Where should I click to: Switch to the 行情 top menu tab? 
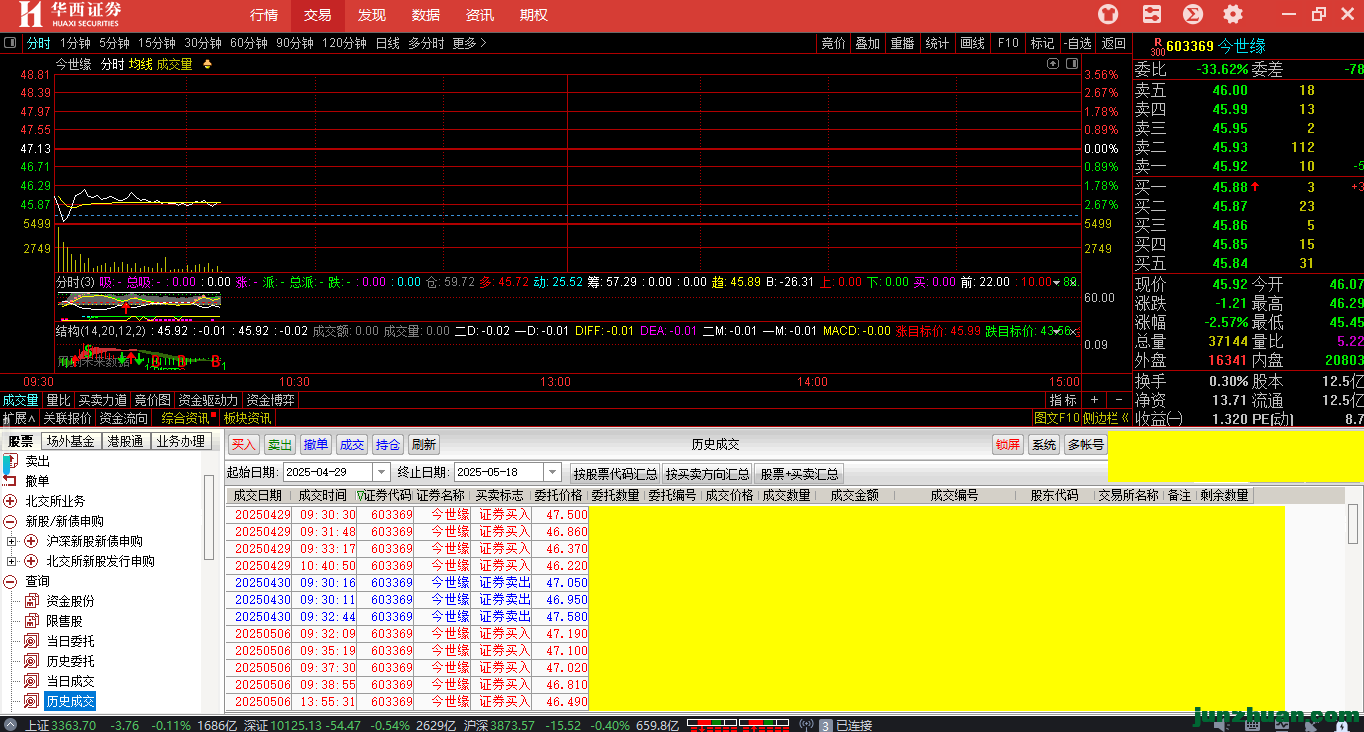click(x=264, y=15)
